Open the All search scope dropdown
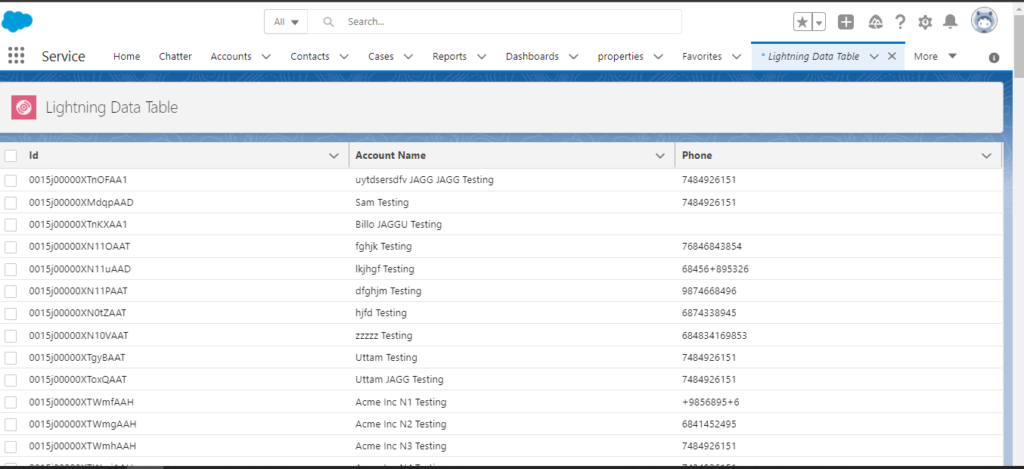Image resolution: width=1024 pixels, height=469 pixels. click(x=286, y=22)
